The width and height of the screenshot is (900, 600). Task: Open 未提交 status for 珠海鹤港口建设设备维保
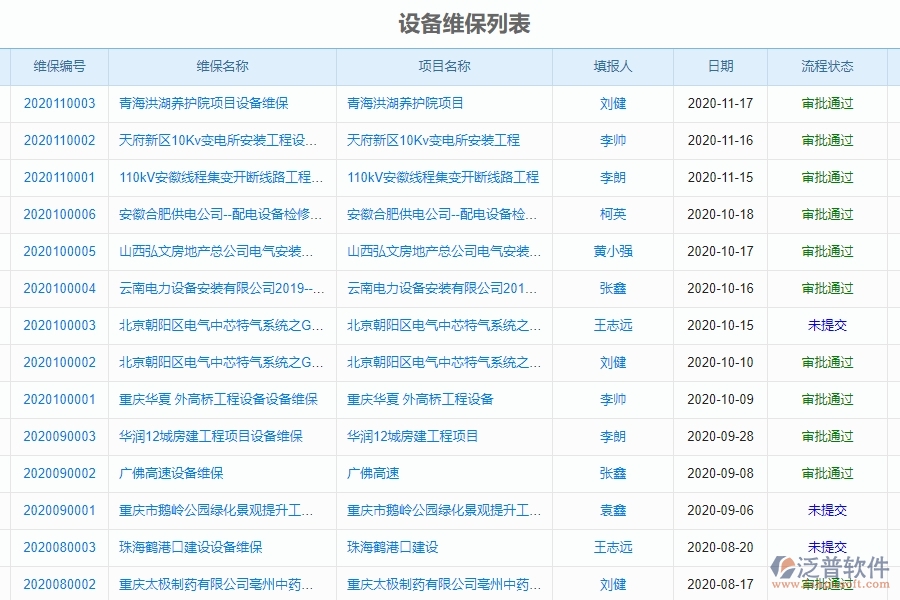pos(828,547)
